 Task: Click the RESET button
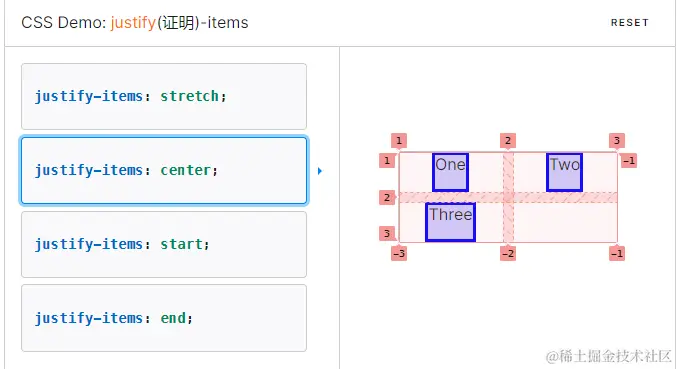(630, 23)
